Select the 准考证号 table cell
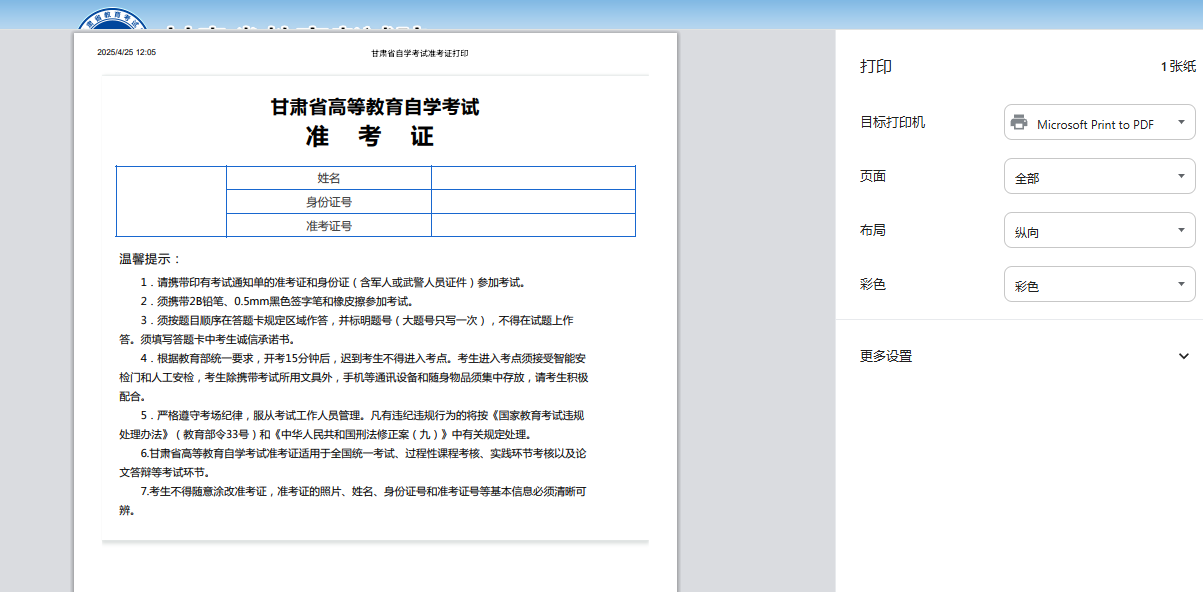Screen dimensions: 1203x592 pyautogui.click(x=329, y=226)
